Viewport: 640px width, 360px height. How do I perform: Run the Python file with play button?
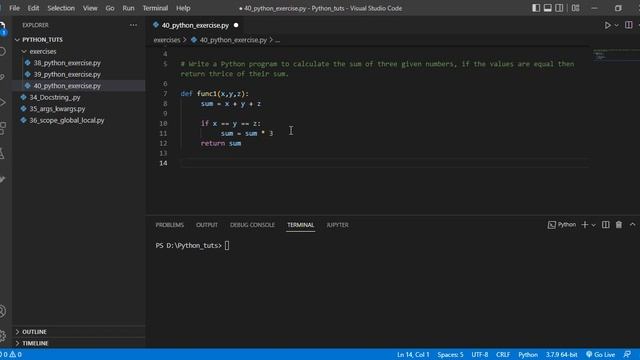607,25
